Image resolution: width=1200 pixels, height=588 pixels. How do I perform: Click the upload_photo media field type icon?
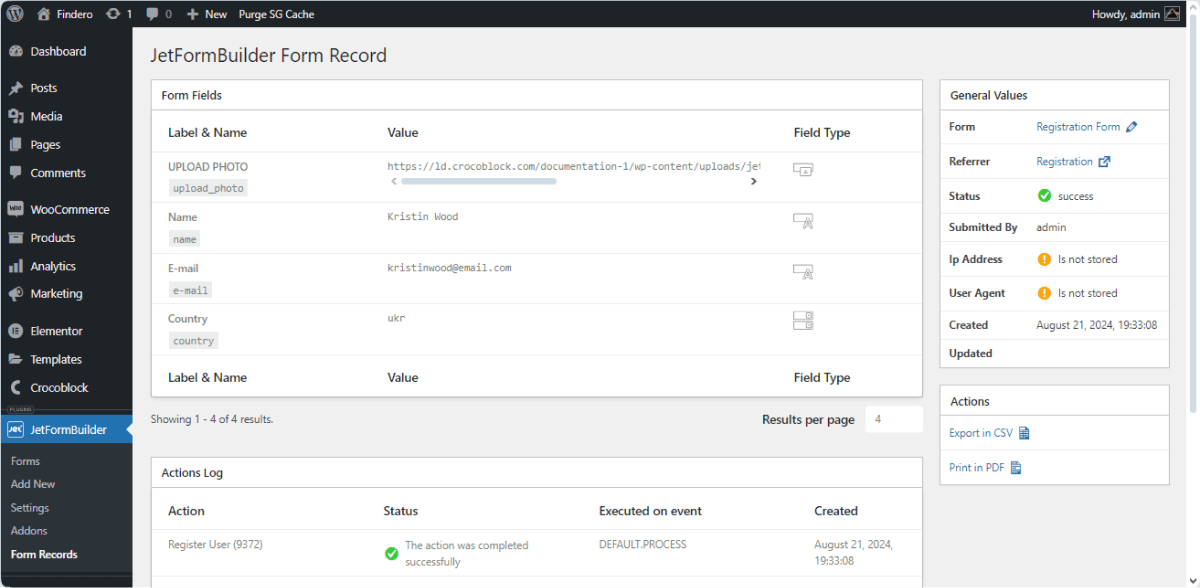pos(803,171)
